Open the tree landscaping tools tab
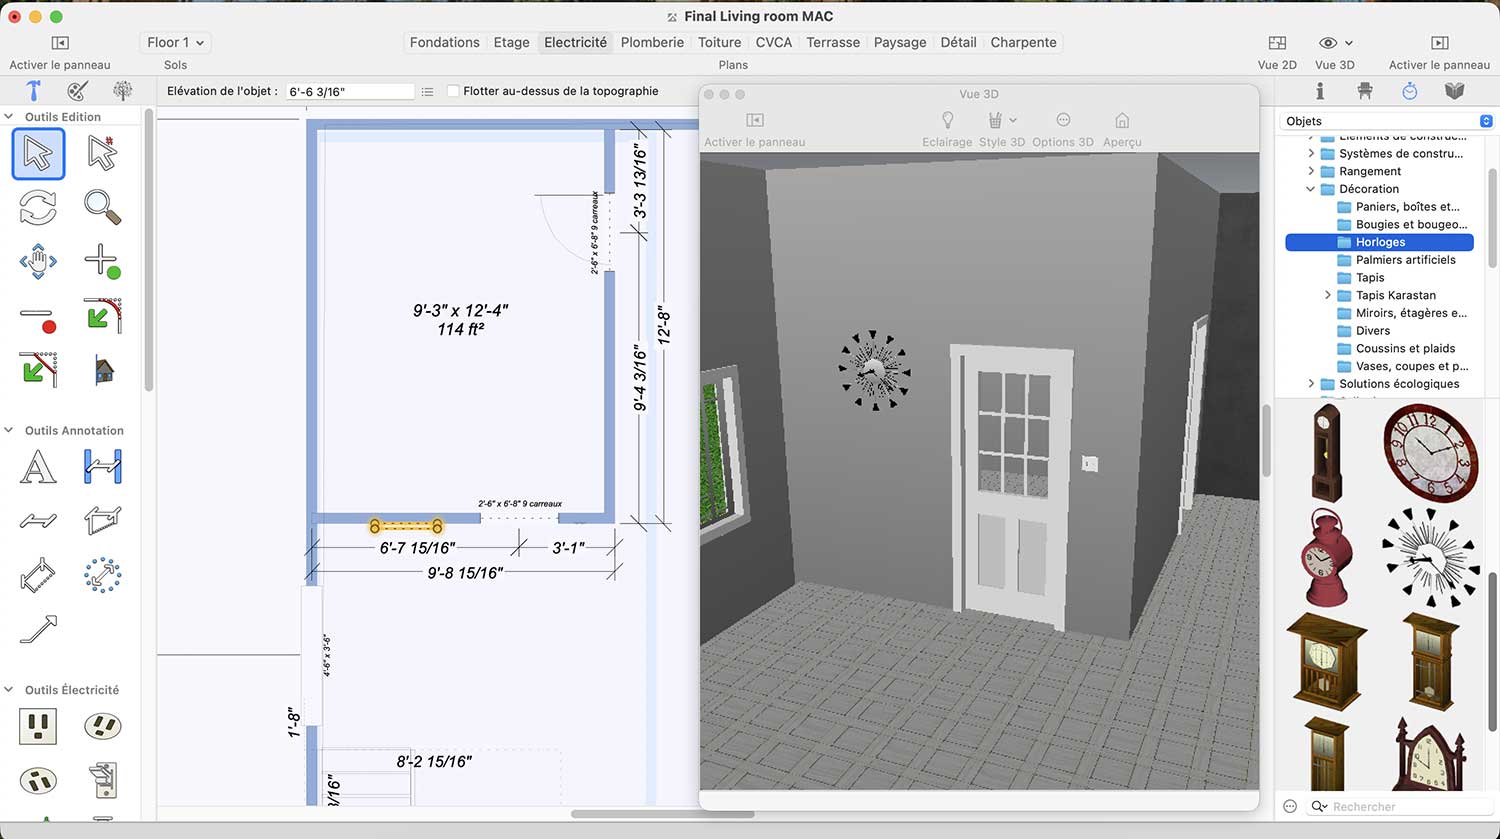The height and width of the screenshot is (839, 1500). [x=122, y=91]
